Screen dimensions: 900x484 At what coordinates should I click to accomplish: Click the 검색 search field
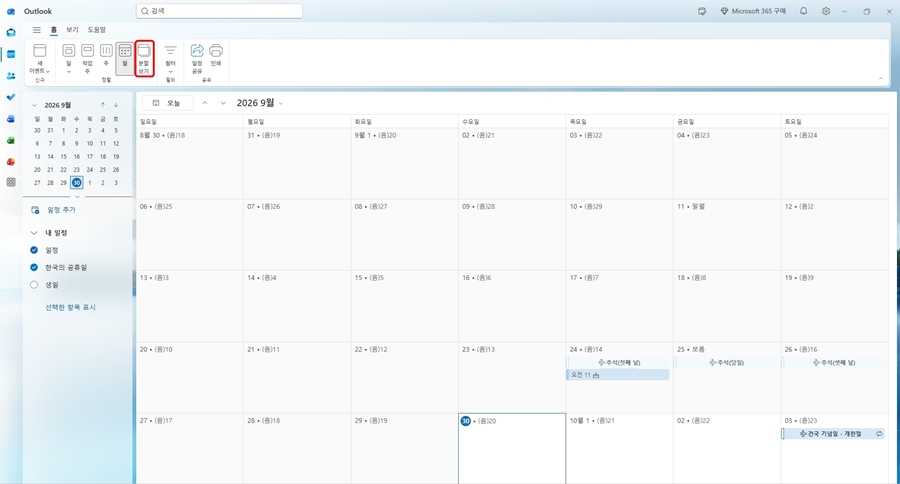click(x=219, y=11)
